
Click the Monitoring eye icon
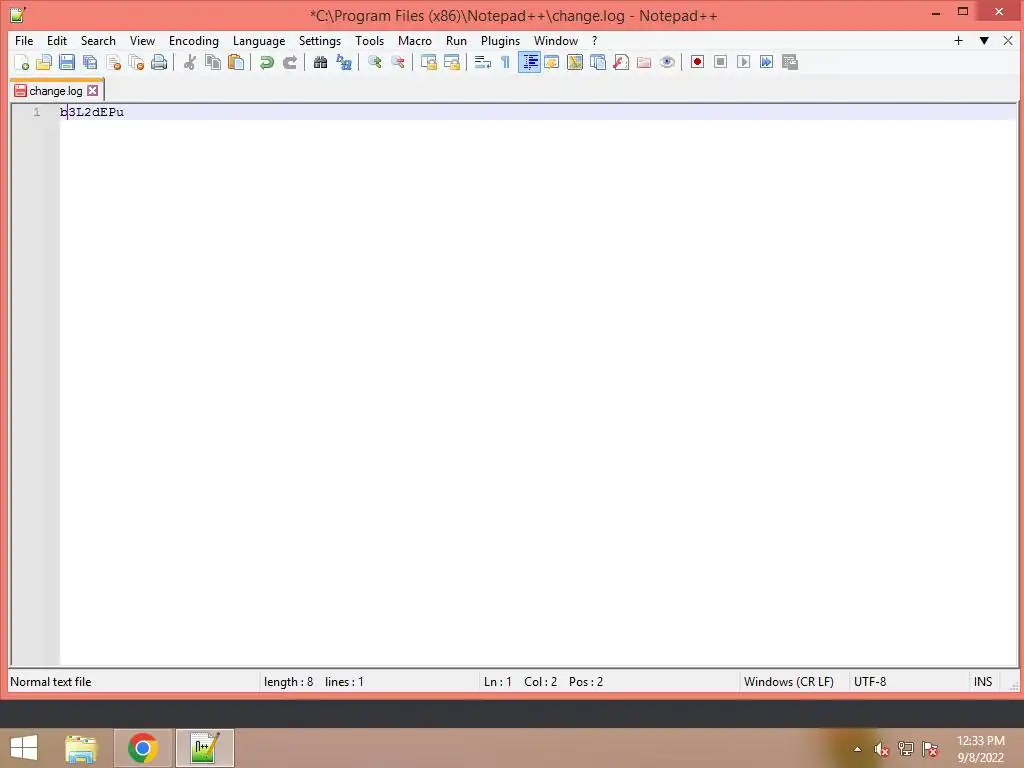click(x=667, y=62)
